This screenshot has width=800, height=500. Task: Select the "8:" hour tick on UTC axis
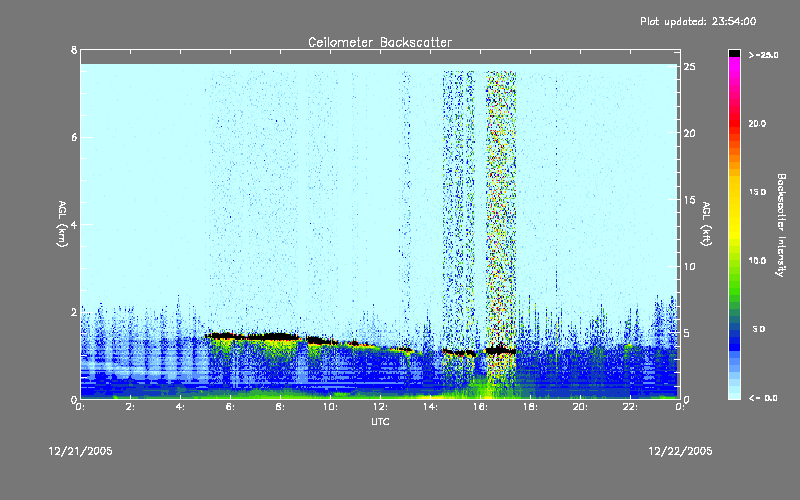[281, 407]
